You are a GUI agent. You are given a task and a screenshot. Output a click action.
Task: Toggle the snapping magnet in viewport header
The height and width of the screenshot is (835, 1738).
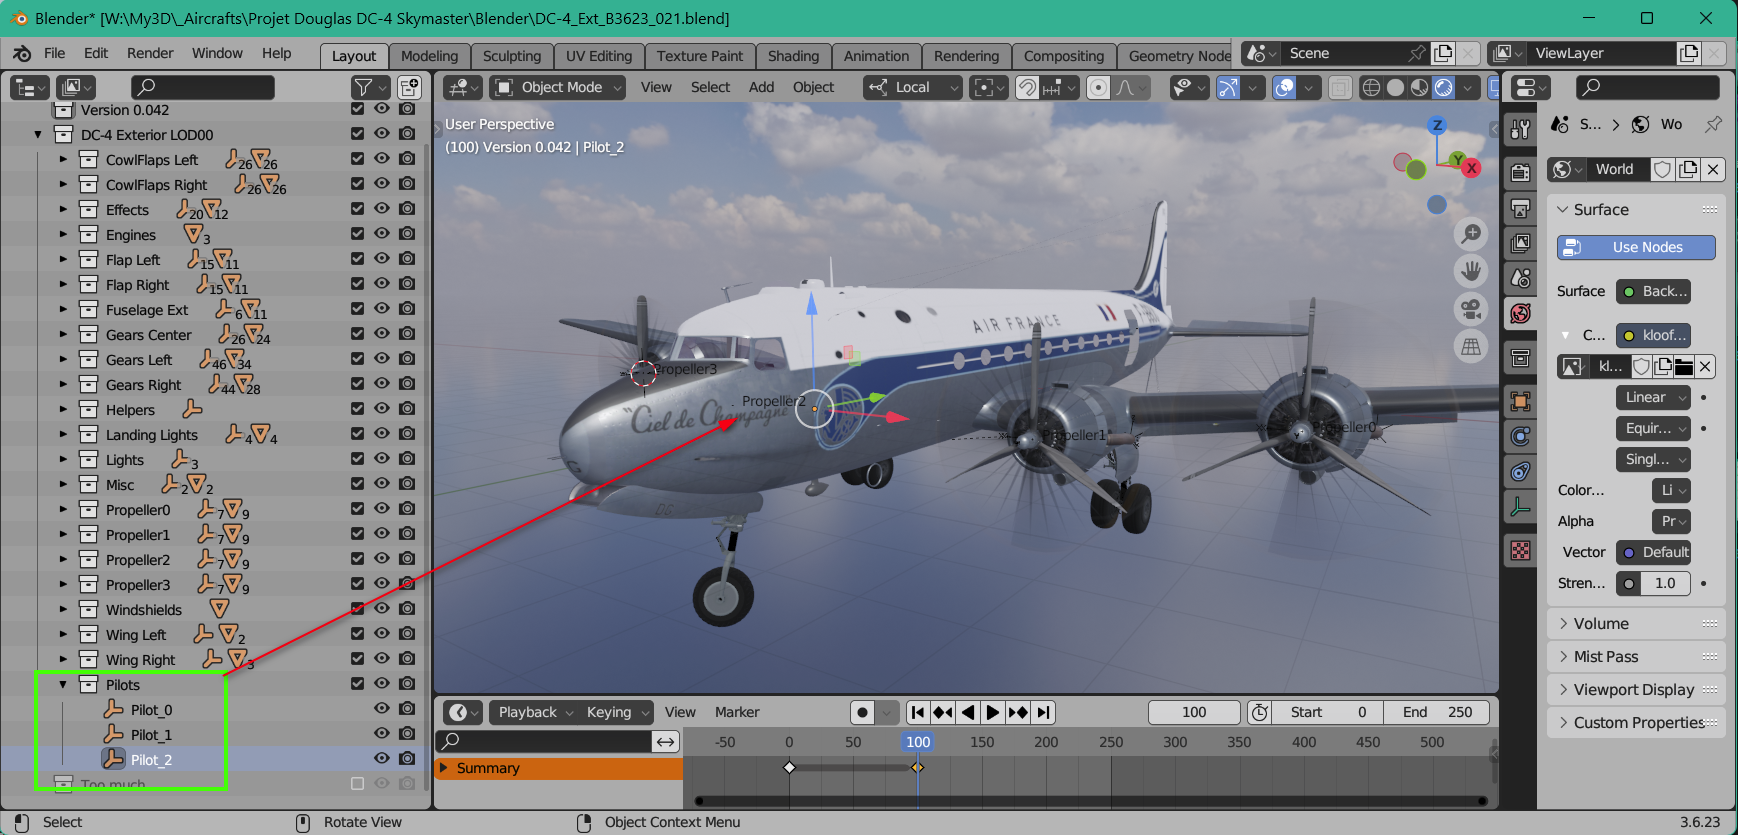[x=1027, y=87]
